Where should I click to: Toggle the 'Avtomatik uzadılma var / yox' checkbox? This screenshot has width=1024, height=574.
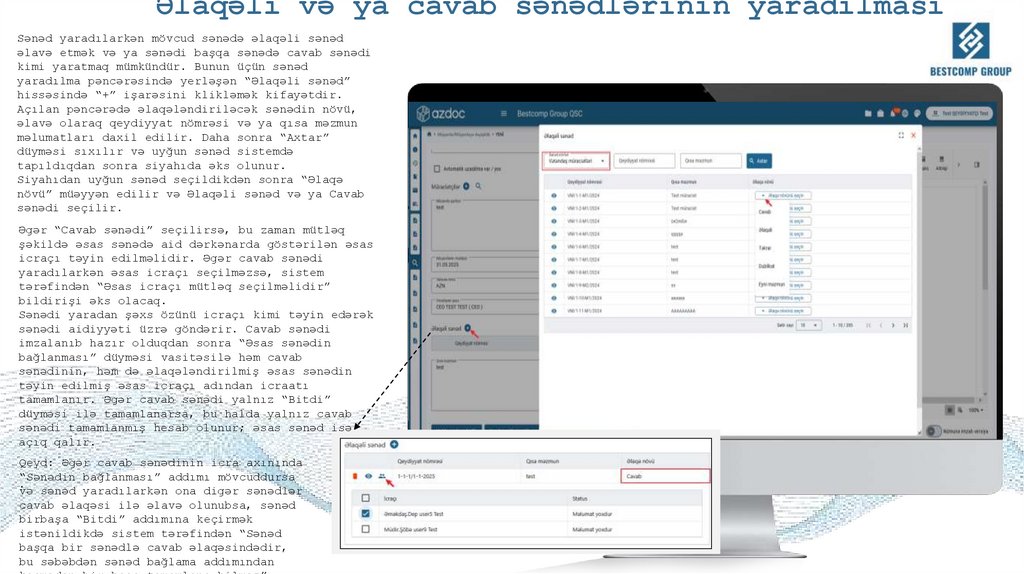point(437,168)
